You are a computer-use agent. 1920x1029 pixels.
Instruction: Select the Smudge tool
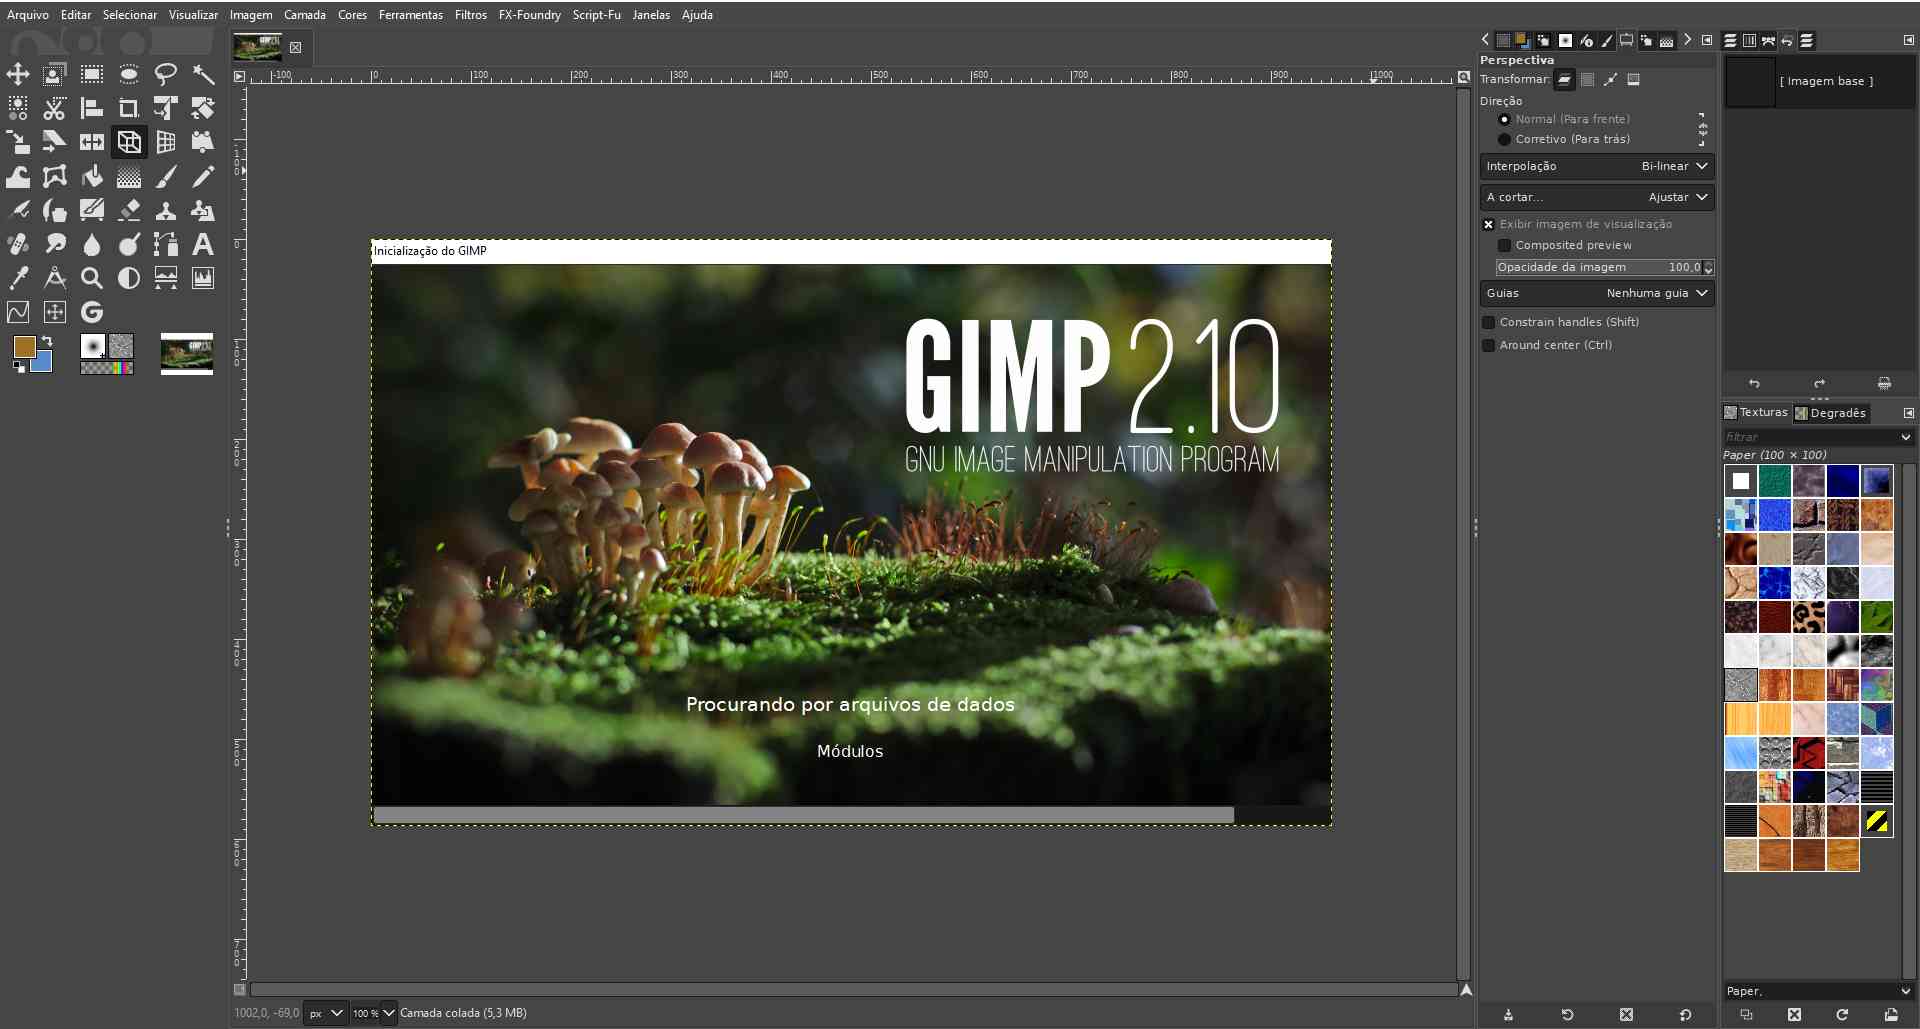[x=55, y=244]
